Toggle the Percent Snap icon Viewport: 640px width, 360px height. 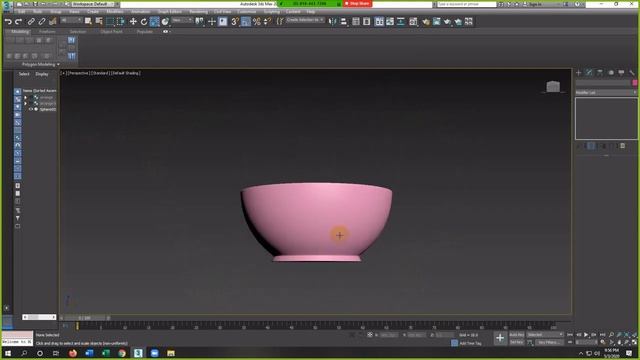257,22
